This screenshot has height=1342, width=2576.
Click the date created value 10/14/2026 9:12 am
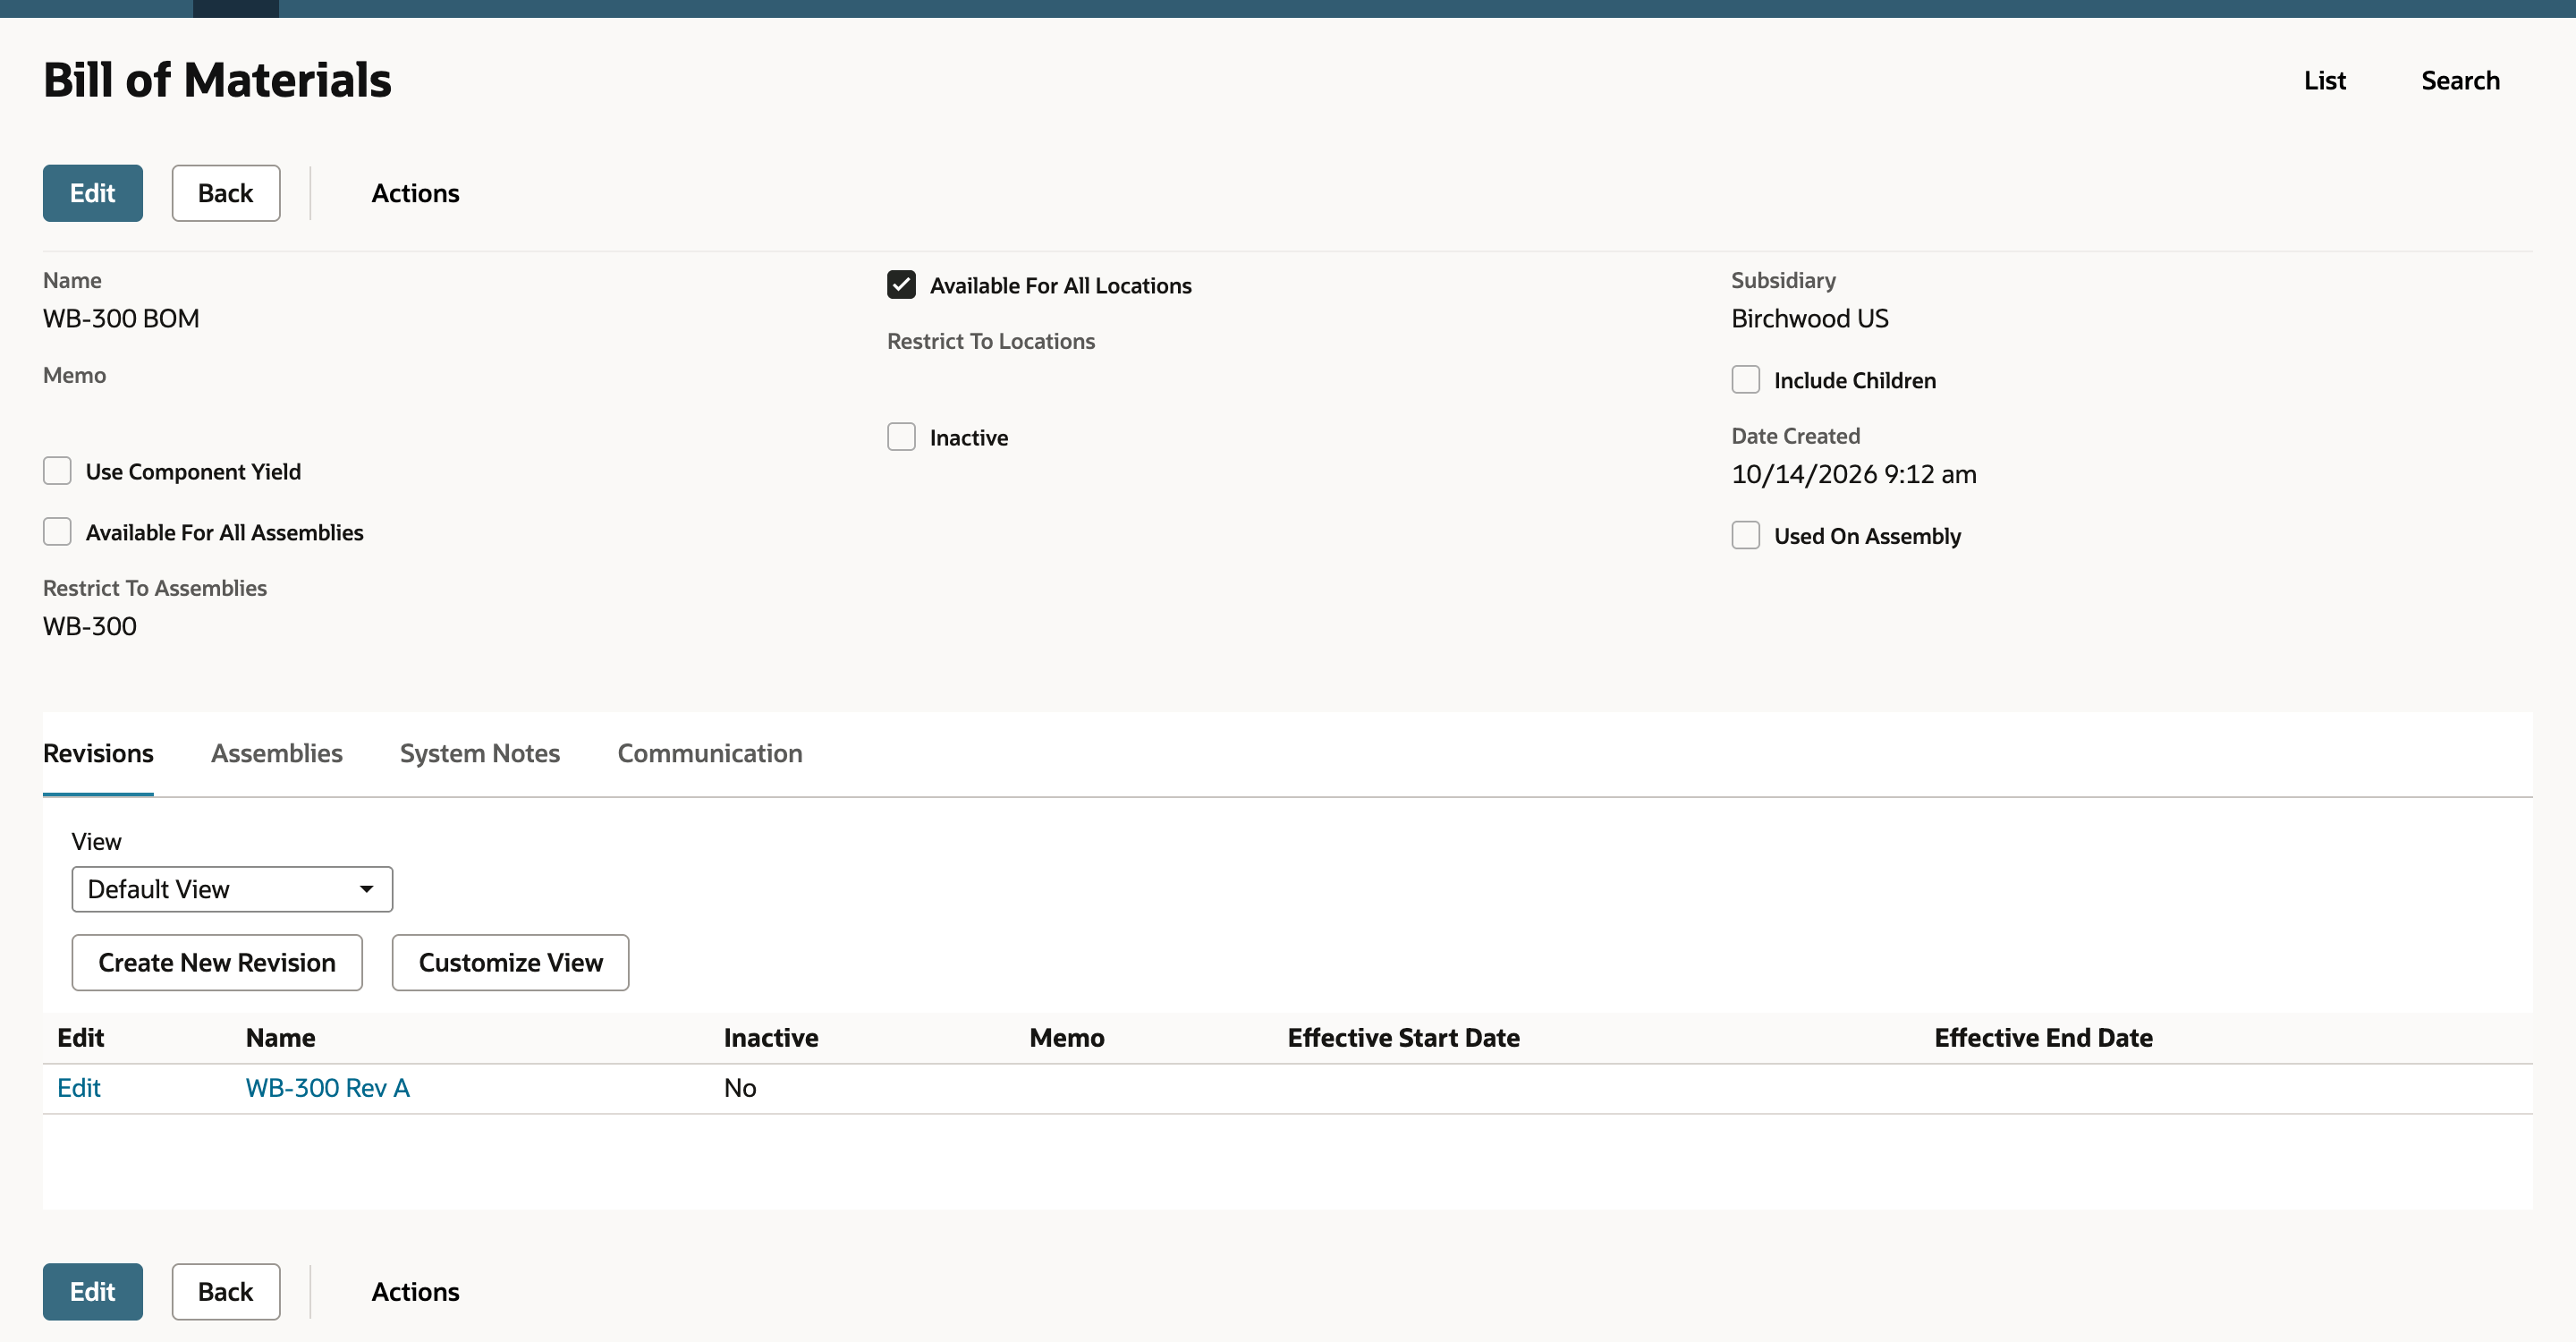[1853, 474]
